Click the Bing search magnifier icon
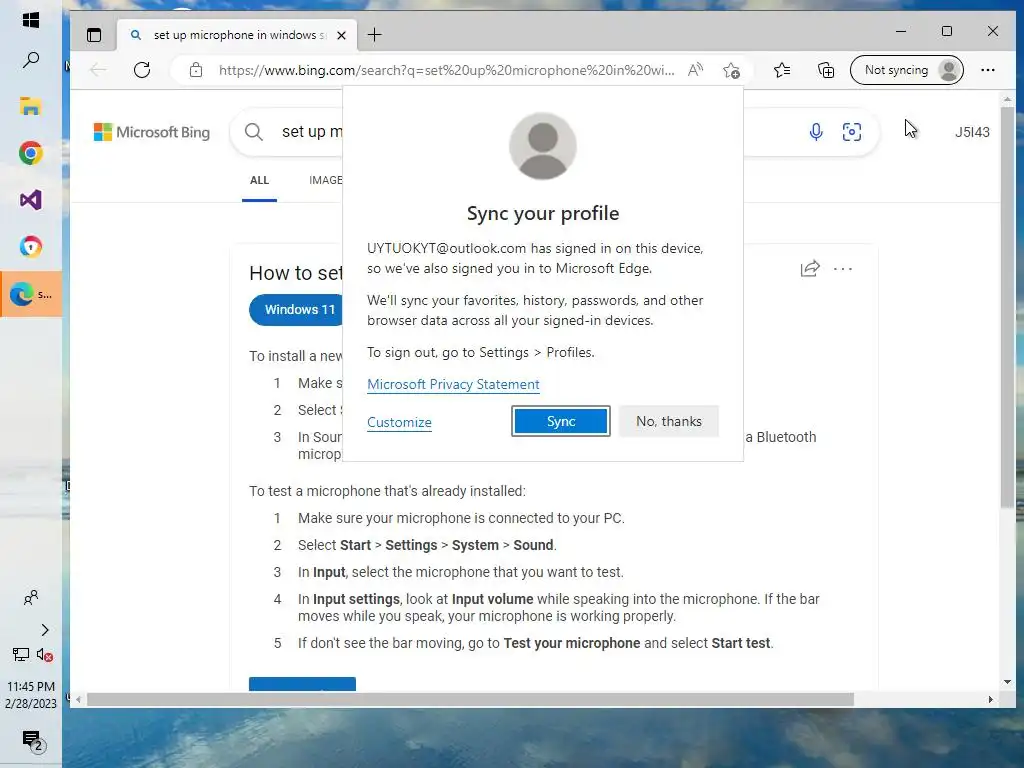This screenshot has width=1024, height=768. [x=254, y=132]
